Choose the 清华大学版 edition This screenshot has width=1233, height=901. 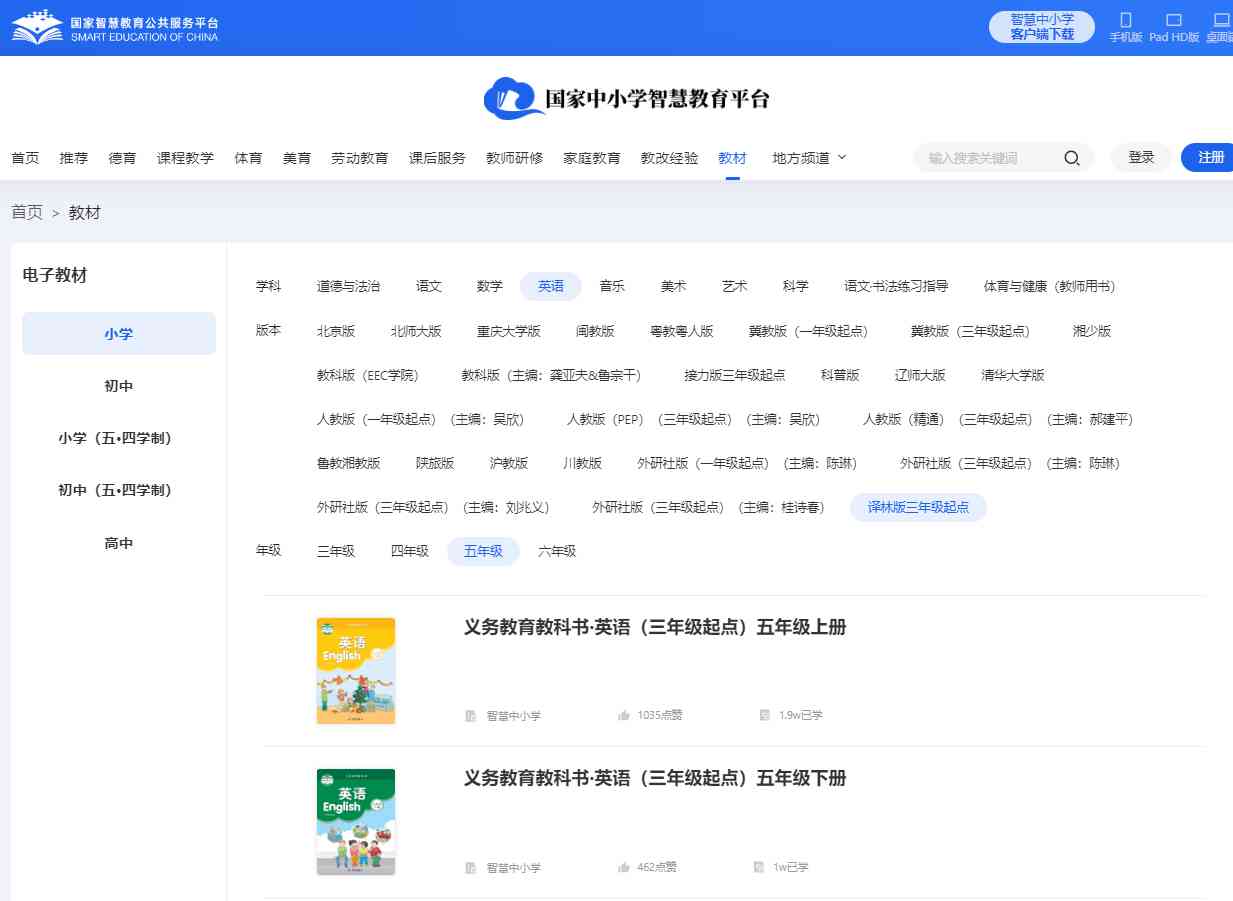pyautogui.click(x=1013, y=375)
